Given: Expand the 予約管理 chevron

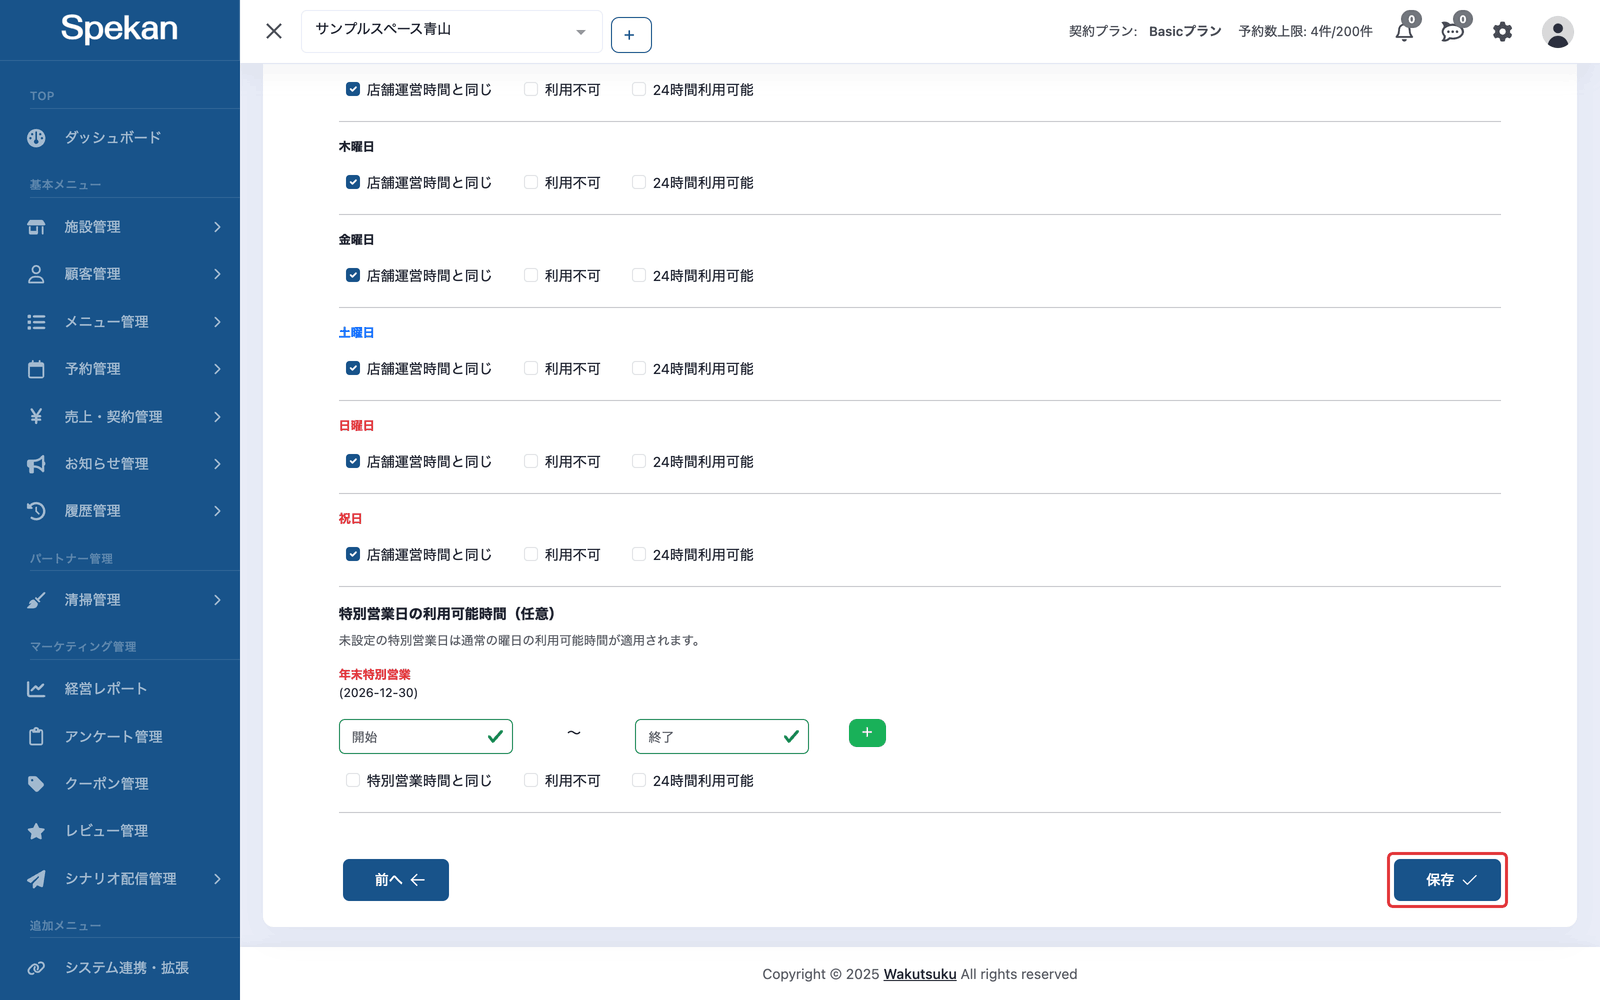Looking at the screenshot, I should tap(217, 369).
